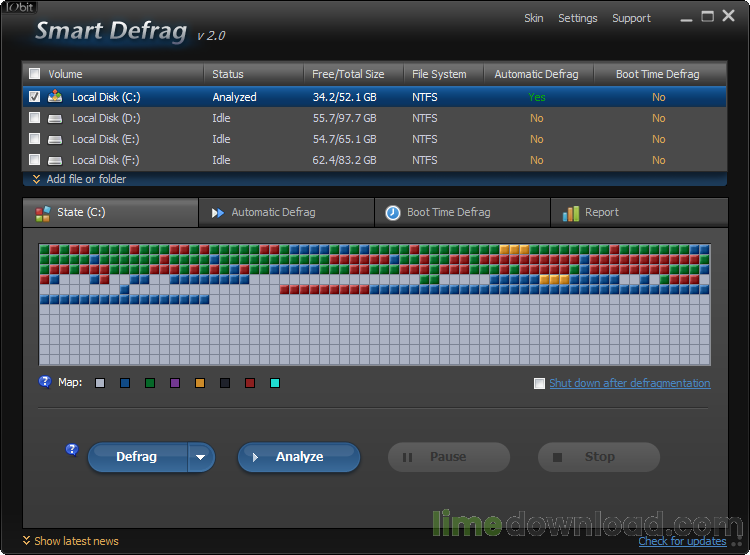Click the Local Disk (C:) drive icon
This screenshot has width=750, height=555.
coord(56,97)
